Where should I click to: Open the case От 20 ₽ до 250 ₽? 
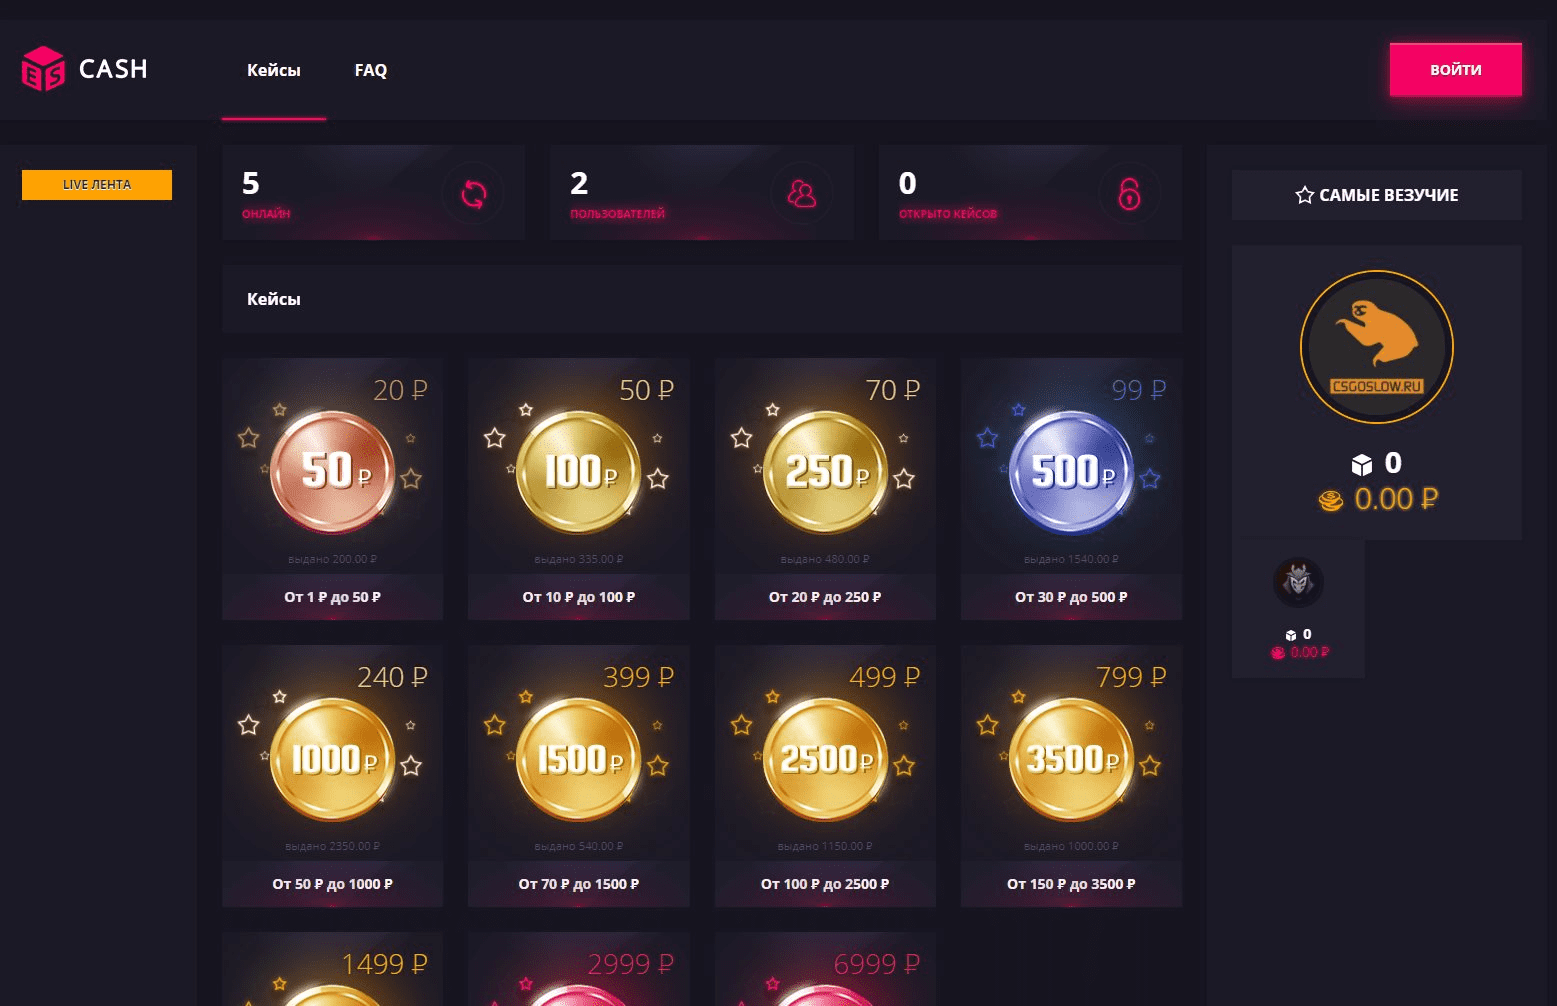[x=825, y=597]
